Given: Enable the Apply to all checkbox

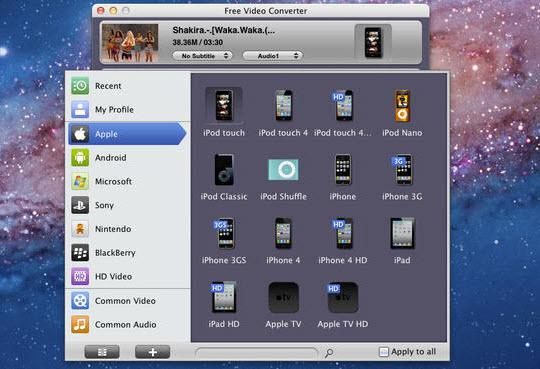Looking at the screenshot, I should pyautogui.click(x=383, y=352).
